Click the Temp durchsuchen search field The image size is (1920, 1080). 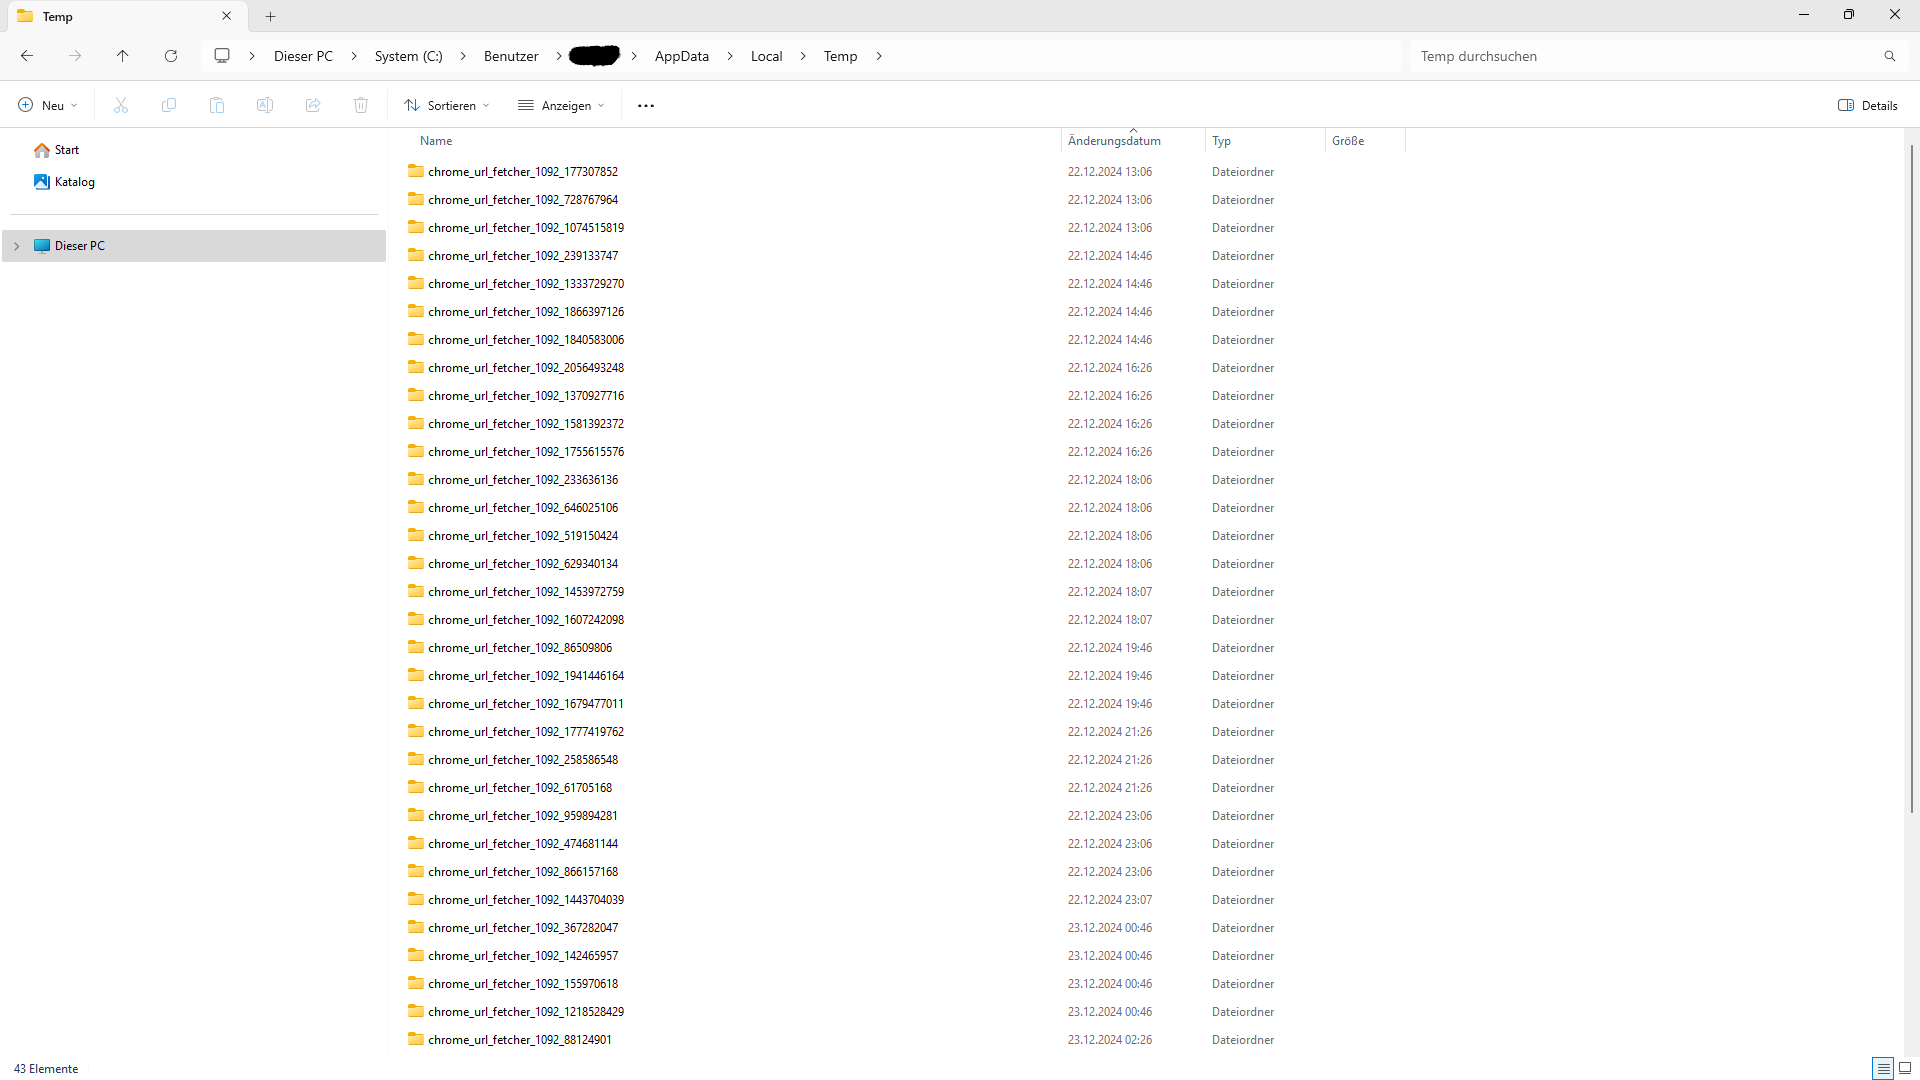click(1640, 56)
